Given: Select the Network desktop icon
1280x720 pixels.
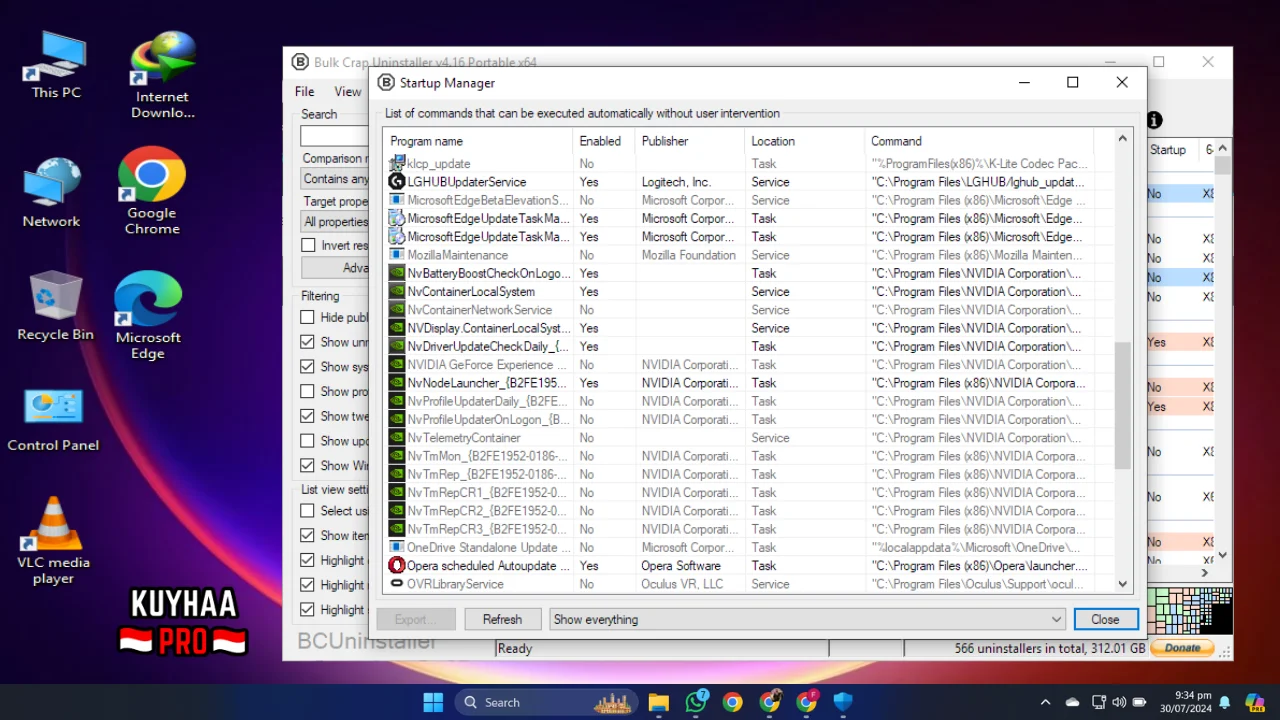Looking at the screenshot, I should (x=52, y=192).
